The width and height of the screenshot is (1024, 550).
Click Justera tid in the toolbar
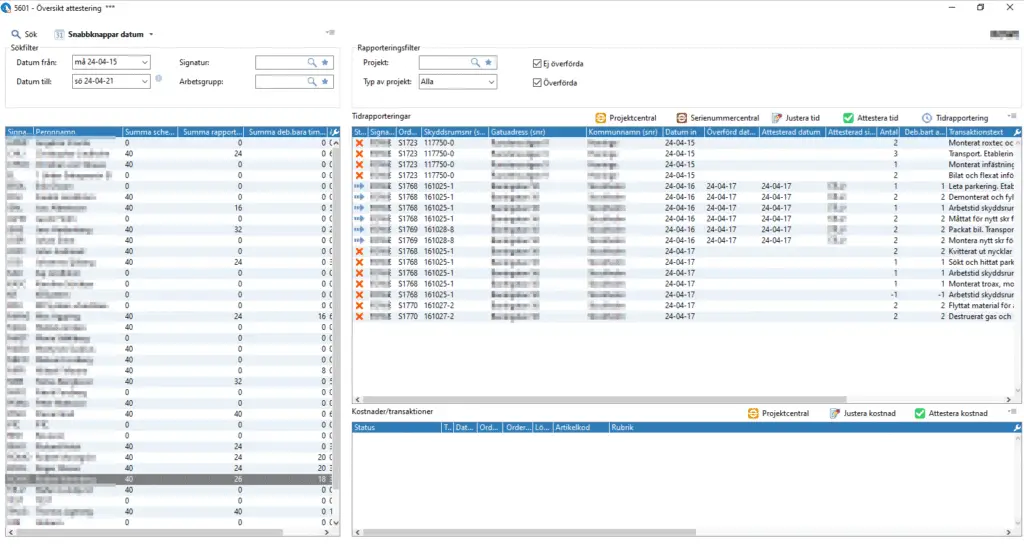tap(796, 118)
